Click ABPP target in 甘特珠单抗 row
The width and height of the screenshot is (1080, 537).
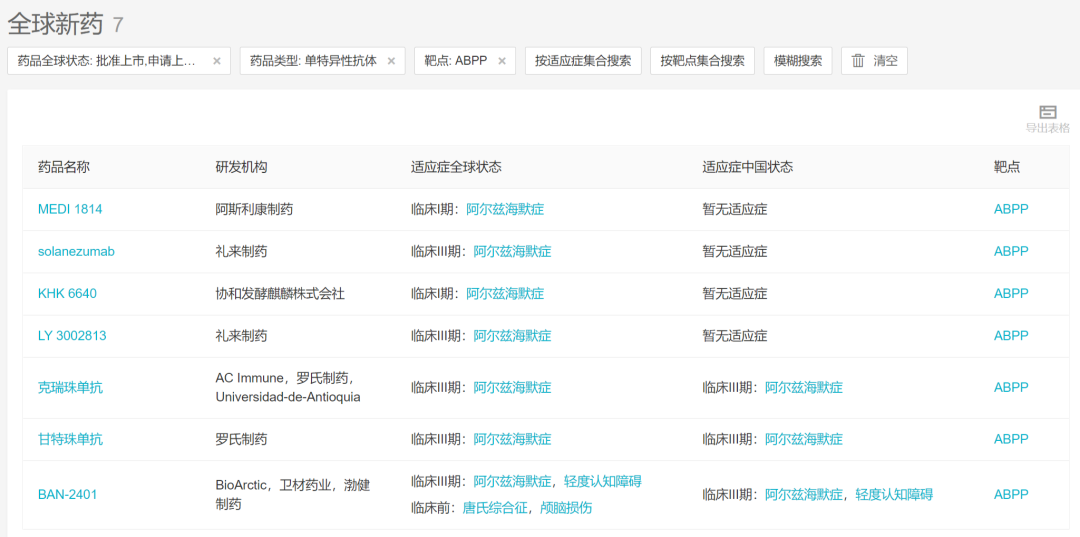click(x=1011, y=439)
